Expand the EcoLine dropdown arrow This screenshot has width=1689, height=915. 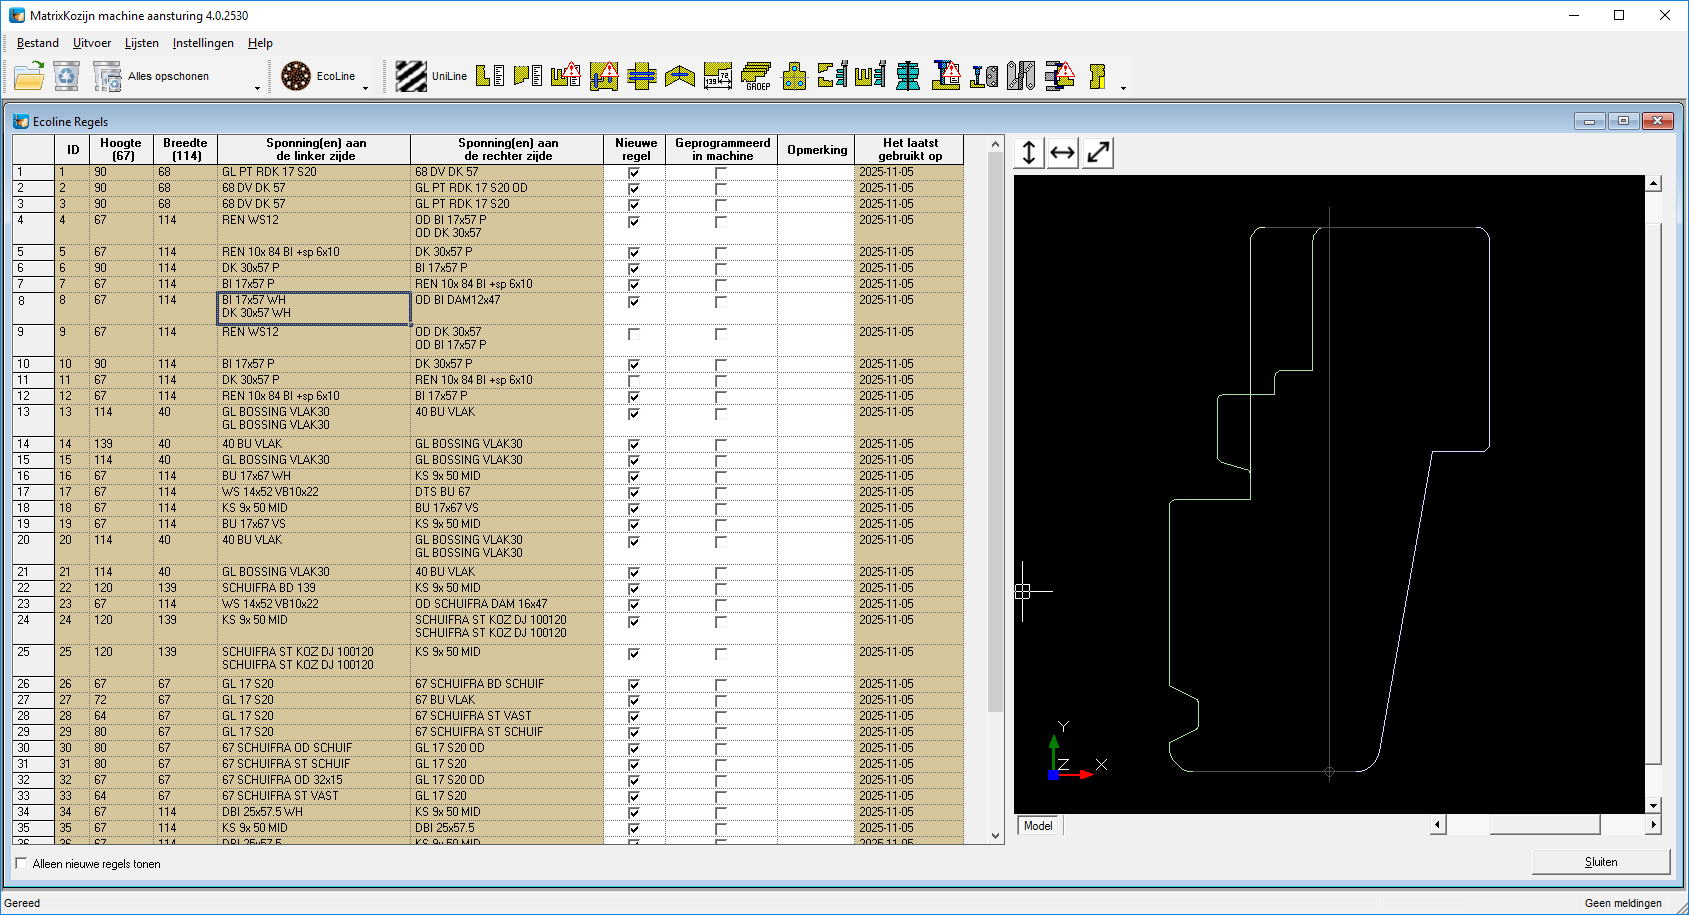[365, 88]
